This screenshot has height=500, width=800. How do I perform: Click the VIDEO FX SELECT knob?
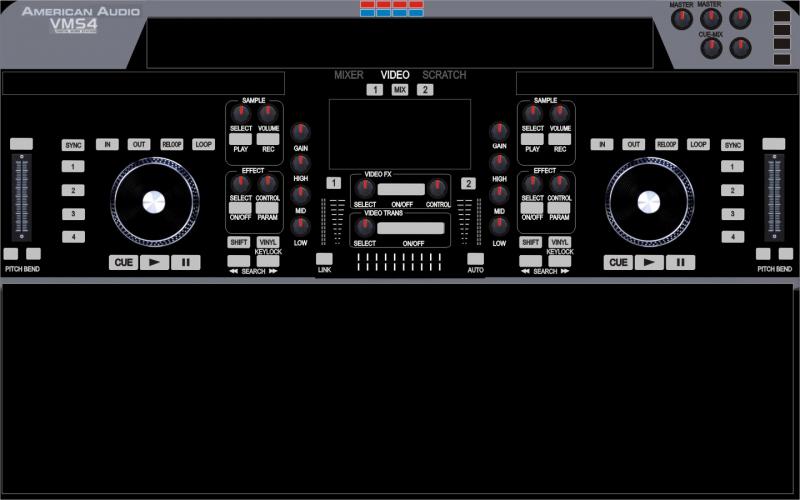365,189
